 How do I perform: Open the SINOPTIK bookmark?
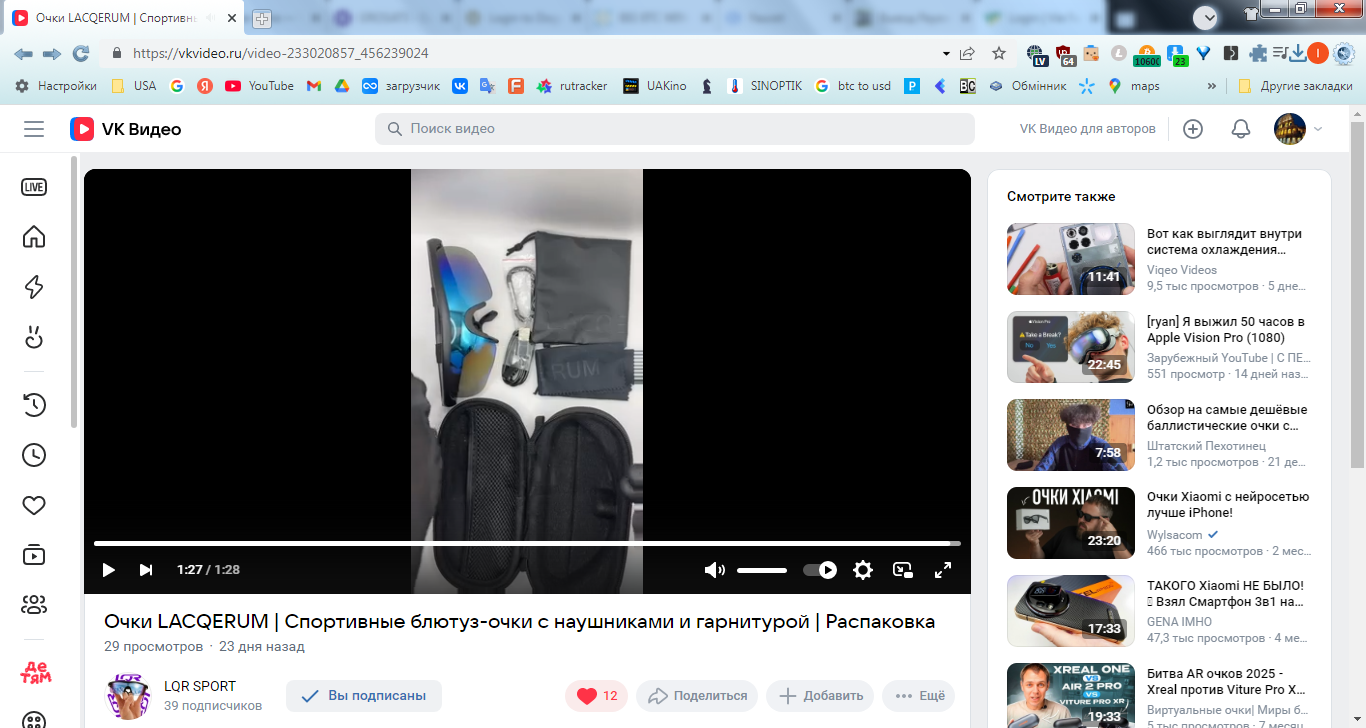765,86
